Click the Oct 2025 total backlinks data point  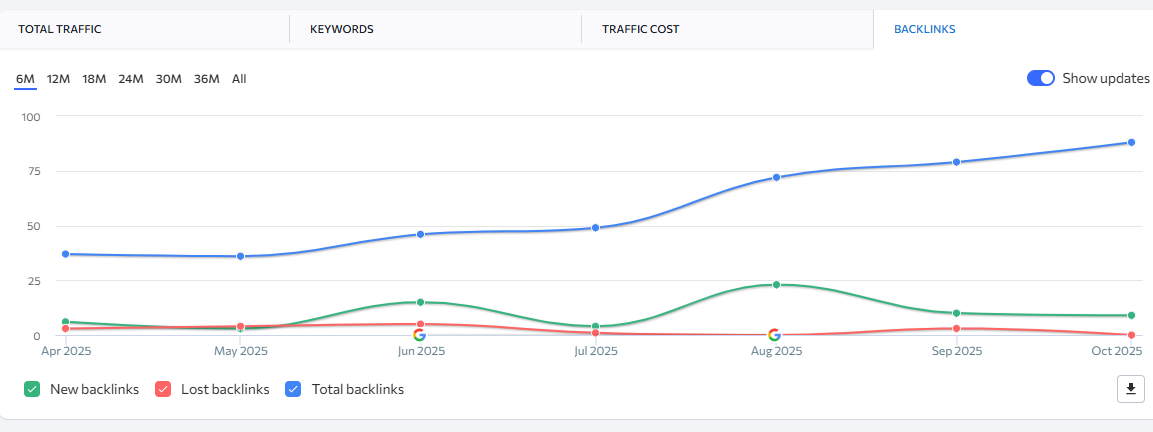click(1131, 142)
